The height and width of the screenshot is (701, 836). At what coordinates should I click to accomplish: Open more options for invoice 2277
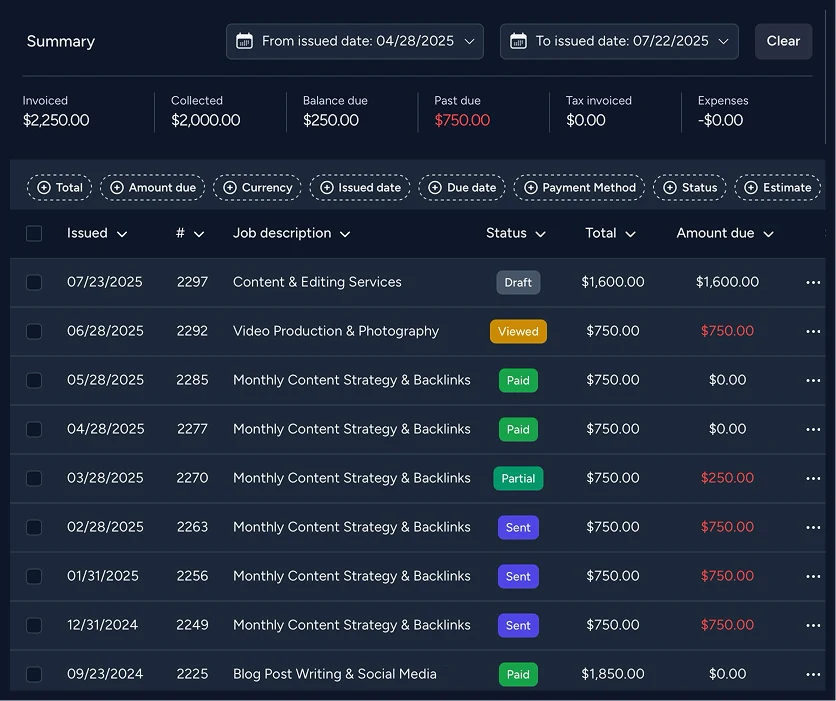(x=813, y=430)
